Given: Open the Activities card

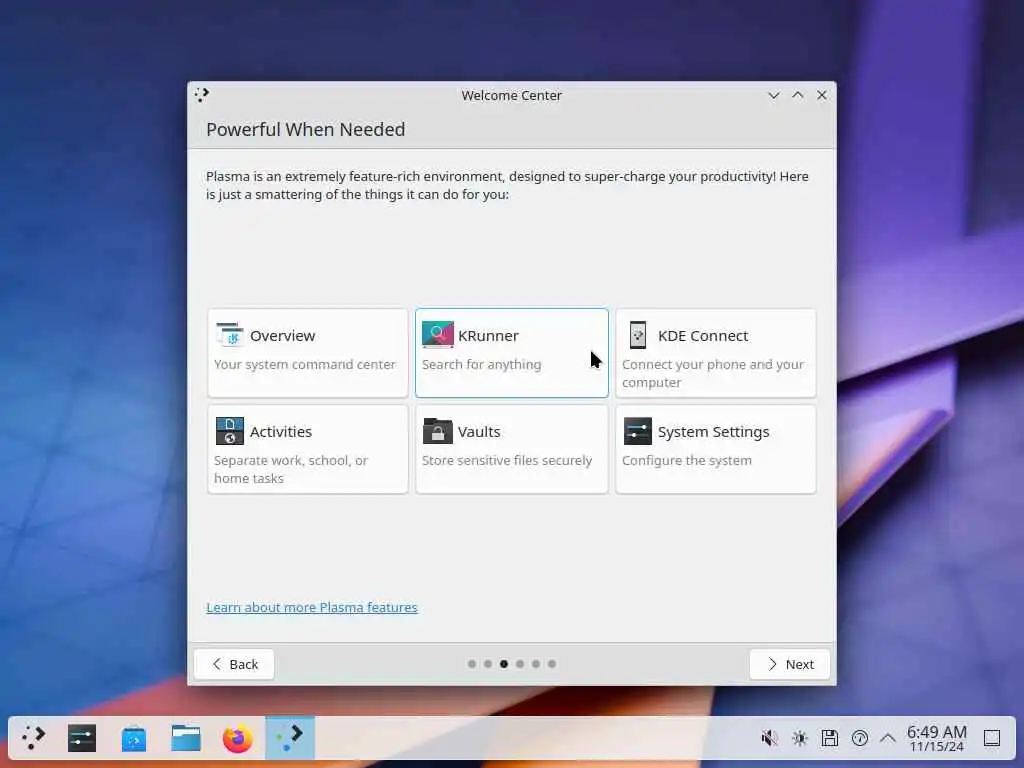Looking at the screenshot, I should click(308, 449).
